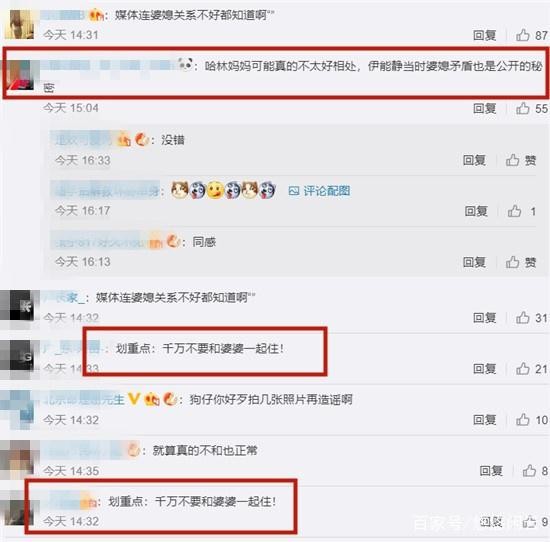Reply to the 哈林妈妈 comment at 15:04
The image size is (550, 542).
click(x=484, y=108)
